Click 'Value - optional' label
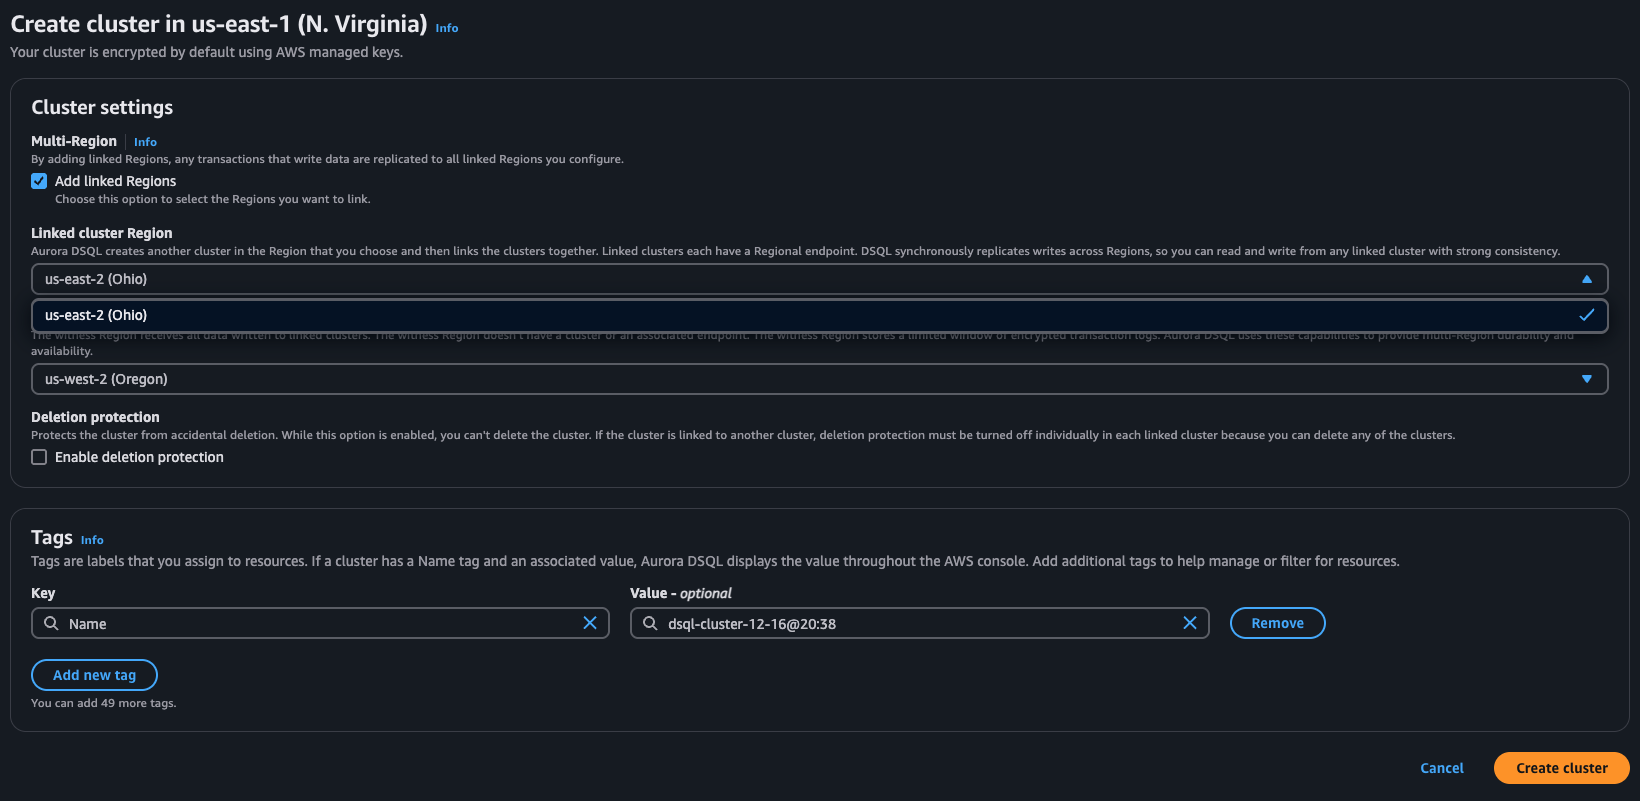This screenshot has height=801, width=1640. (680, 593)
